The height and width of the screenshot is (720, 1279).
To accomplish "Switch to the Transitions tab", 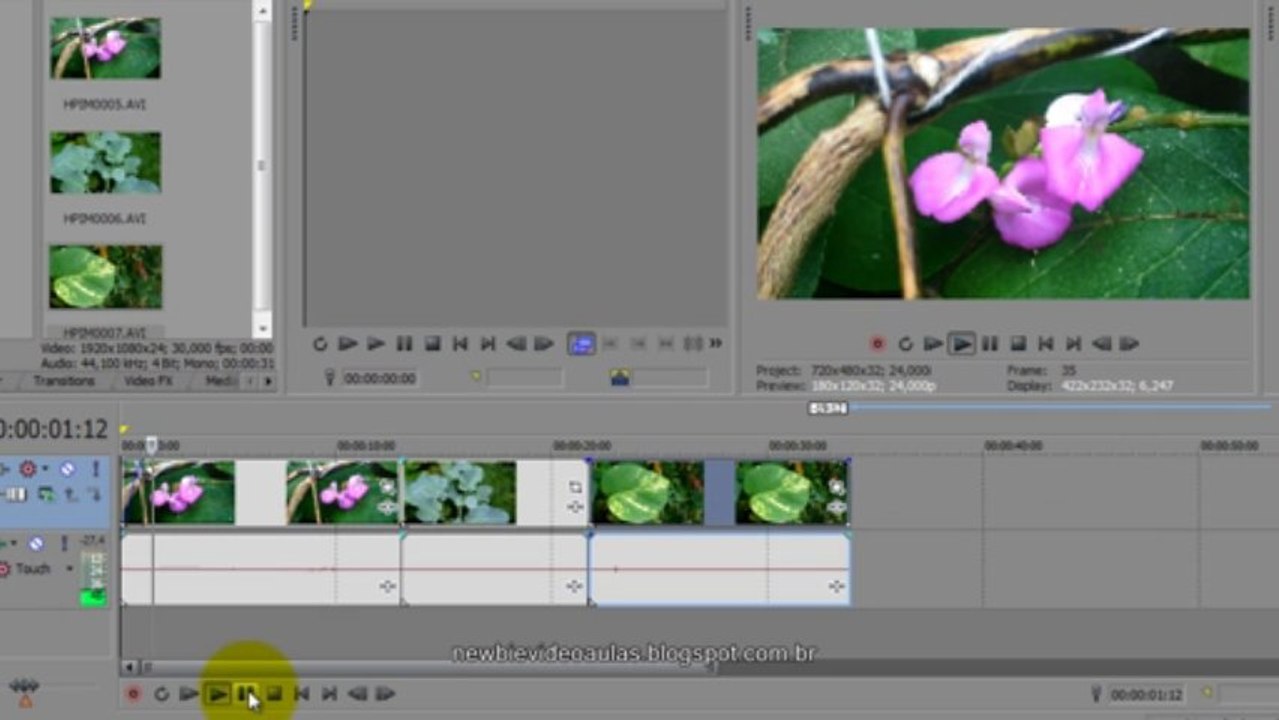I will 64,381.
